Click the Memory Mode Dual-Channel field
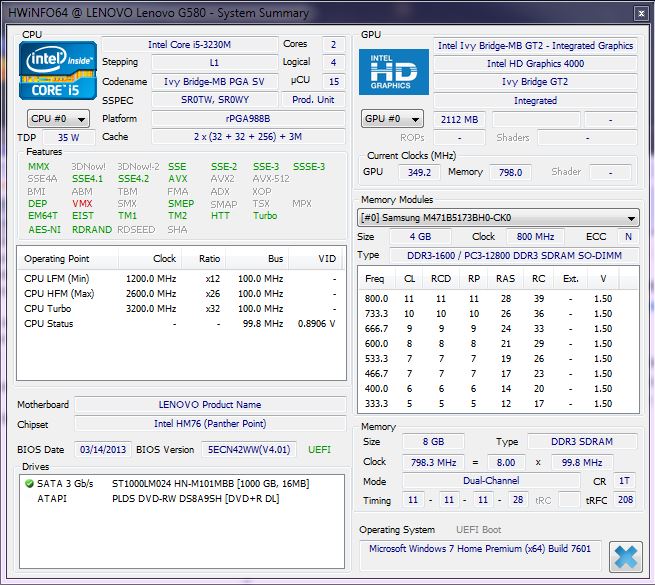The width and height of the screenshot is (655, 585). 491,481
